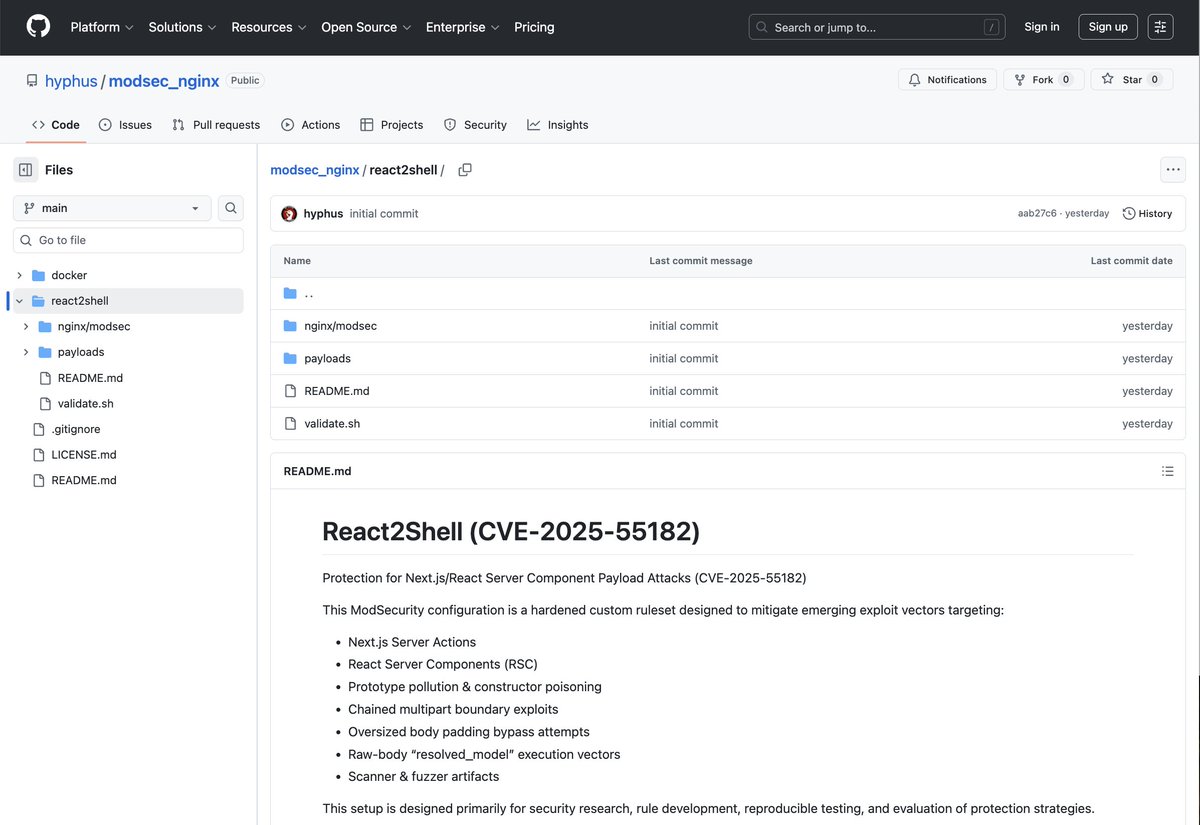This screenshot has height=825, width=1200.
Task: Click the GitHub logo in the header
Action: (37, 27)
